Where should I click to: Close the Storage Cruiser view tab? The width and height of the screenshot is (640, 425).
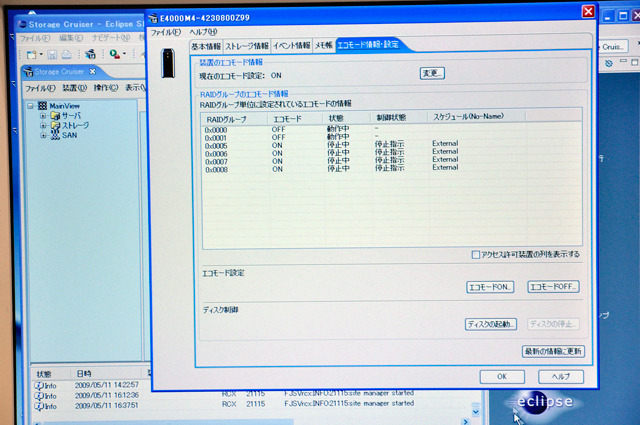pos(93,72)
